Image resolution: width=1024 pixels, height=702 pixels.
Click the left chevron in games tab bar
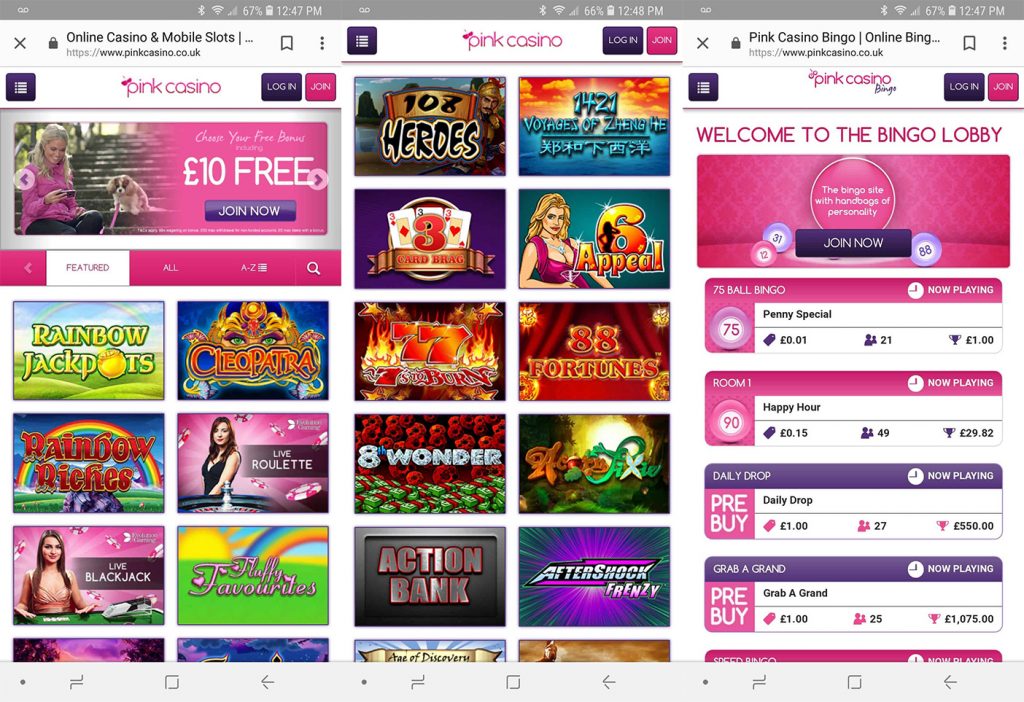click(x=28, y=268)
